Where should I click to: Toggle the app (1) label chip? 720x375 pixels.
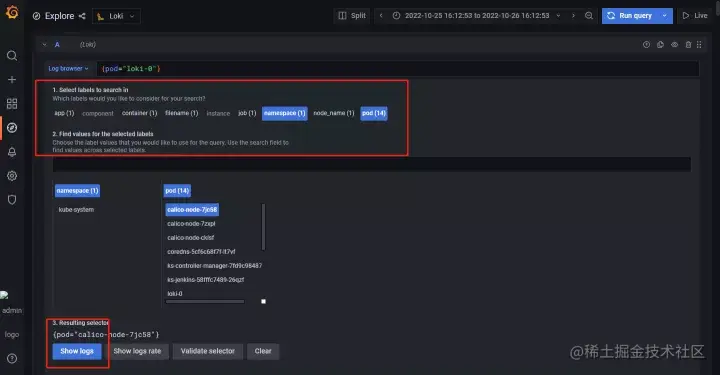coord(64,113)
